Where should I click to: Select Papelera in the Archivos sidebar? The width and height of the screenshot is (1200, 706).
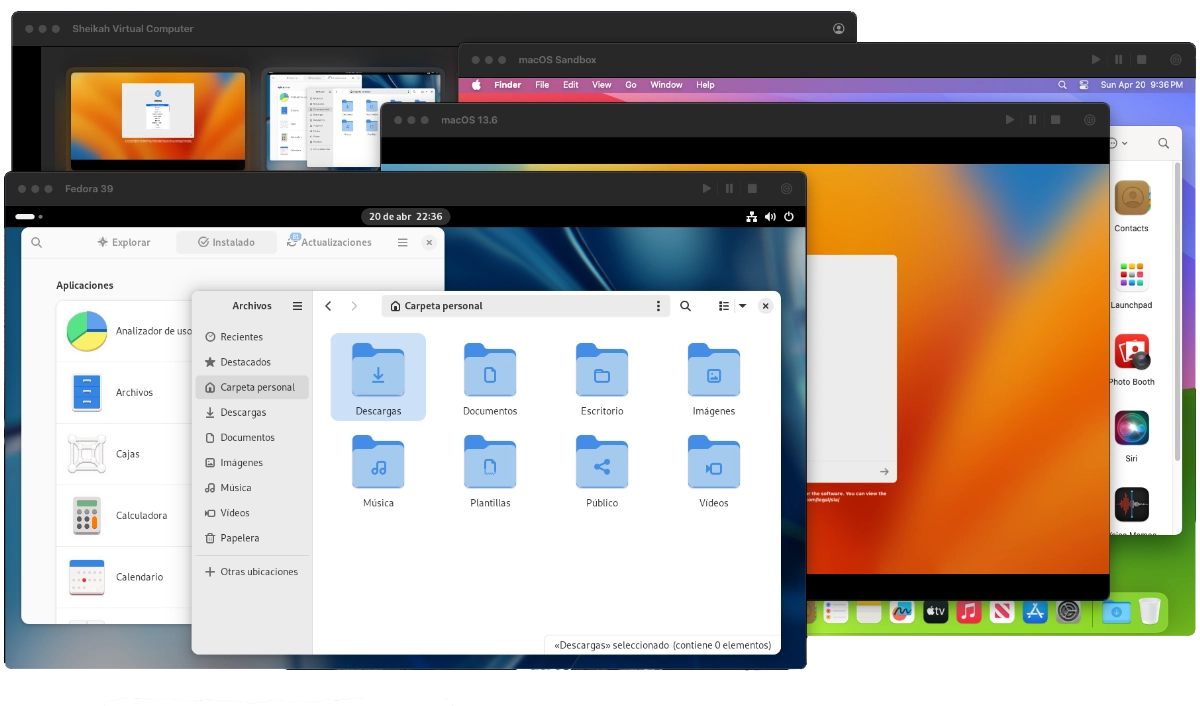point(239,538)
